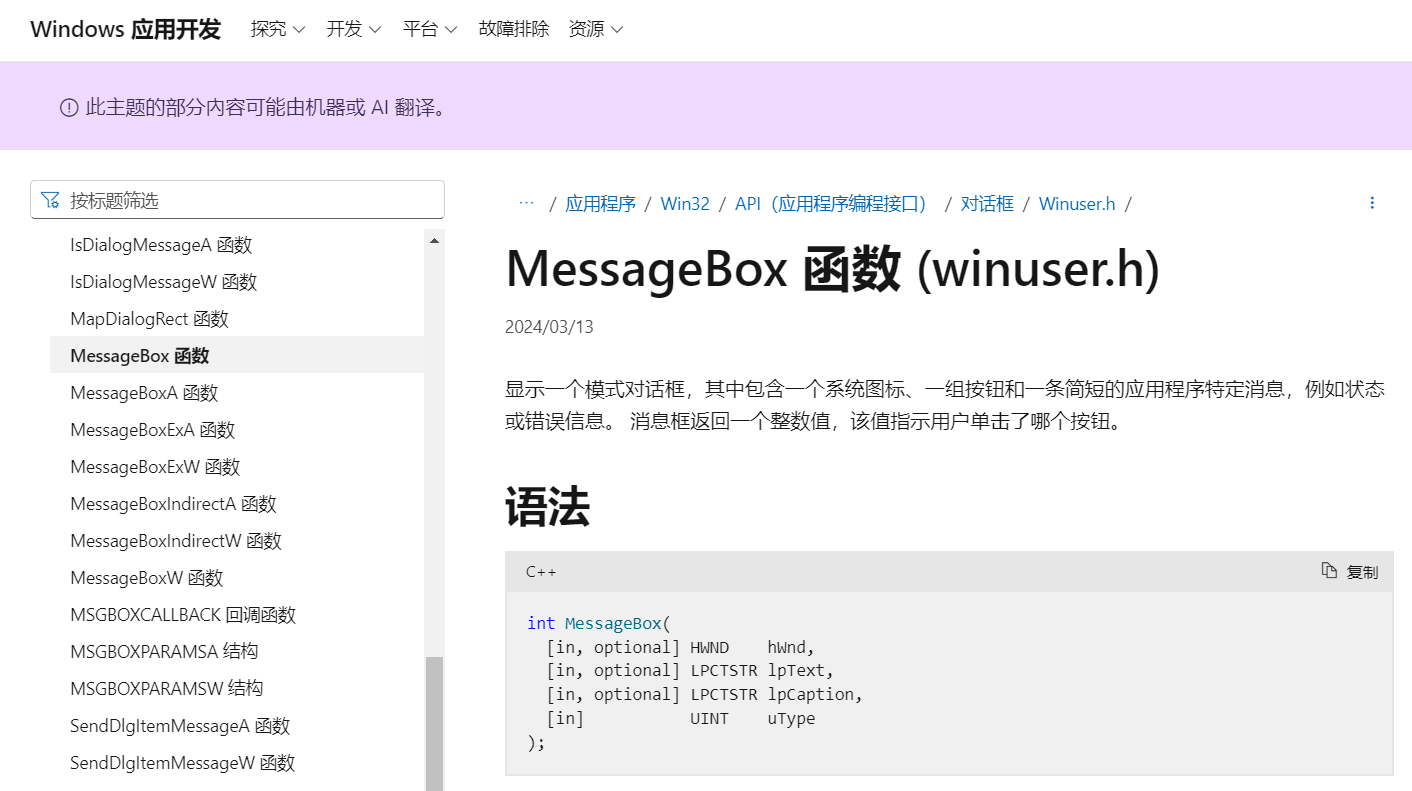1412x791 pixels.
Task: Open the vertical three-dots more actions menu
Action: click(x=1372, y=203)
